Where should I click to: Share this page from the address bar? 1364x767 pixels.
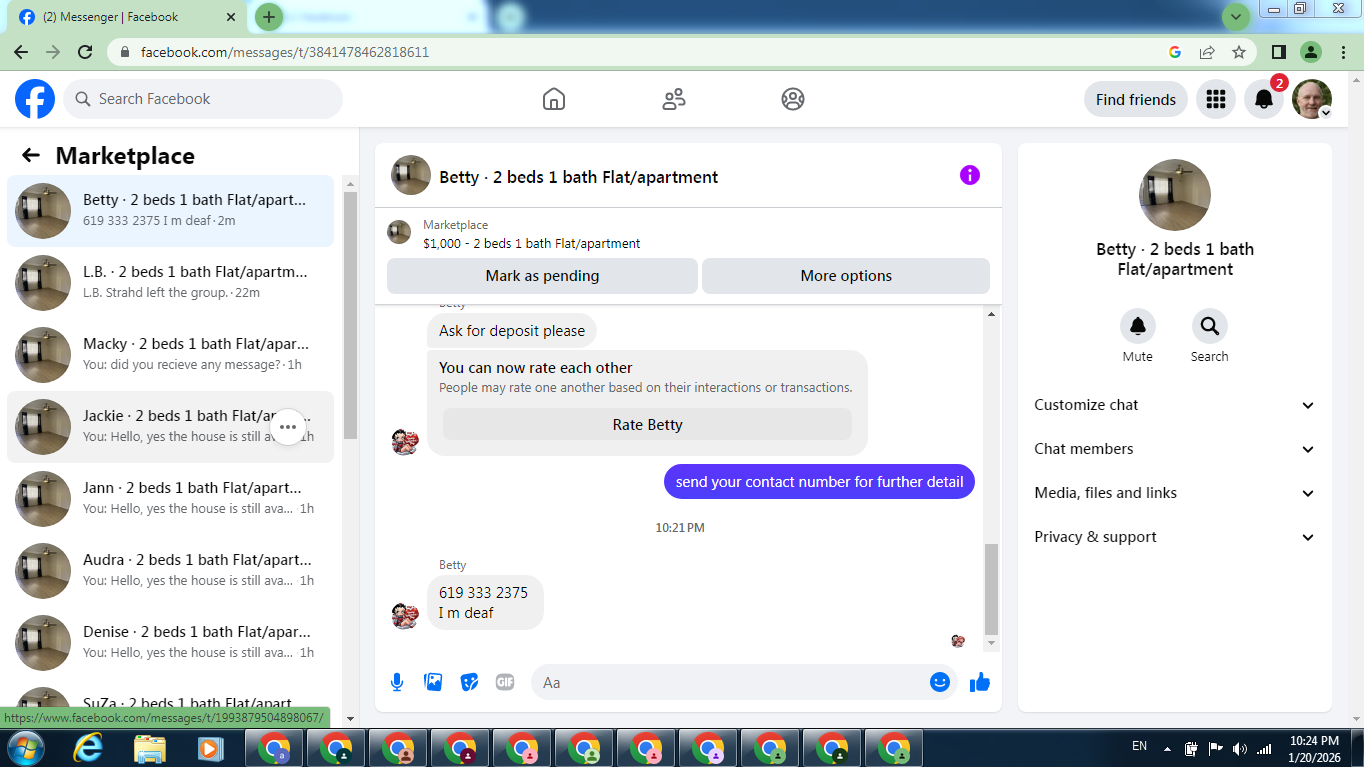1207,52
